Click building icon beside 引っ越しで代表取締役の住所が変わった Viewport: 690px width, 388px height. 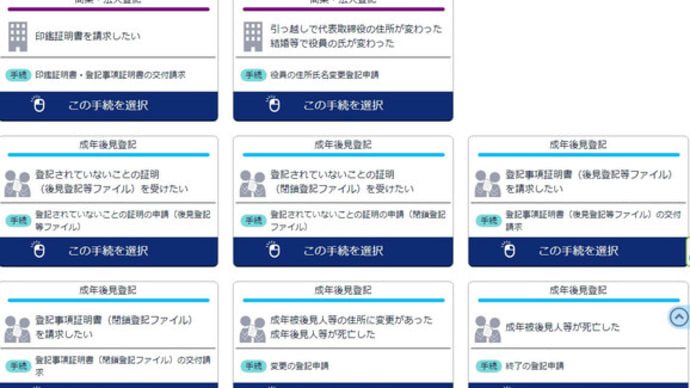[x=253, y=37]
